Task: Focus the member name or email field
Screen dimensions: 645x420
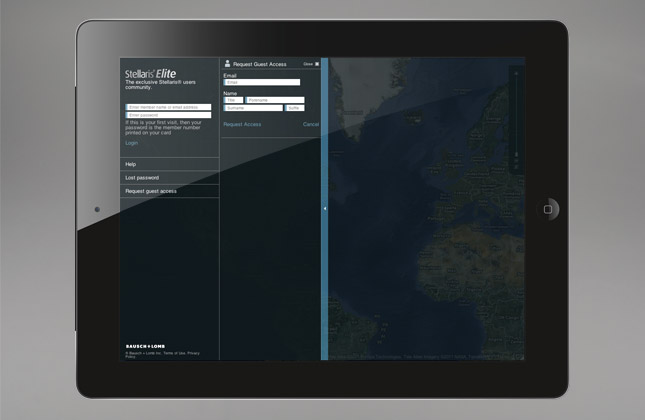Action: coord(168,107)
